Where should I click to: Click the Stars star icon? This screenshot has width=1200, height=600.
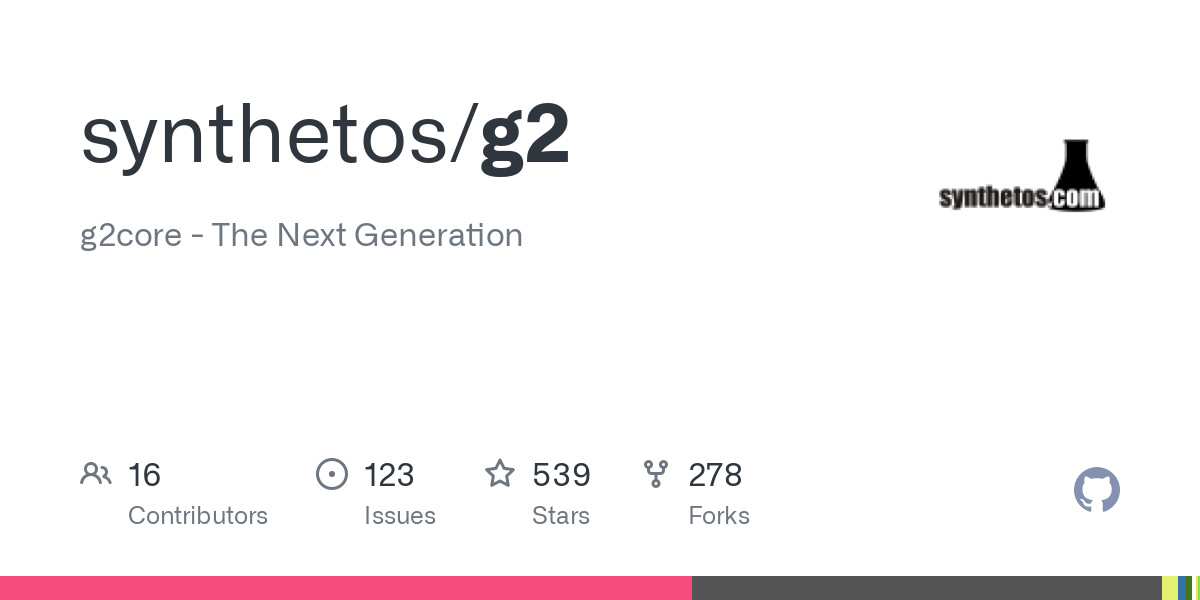pyautogui.click(x=500, y=474)
